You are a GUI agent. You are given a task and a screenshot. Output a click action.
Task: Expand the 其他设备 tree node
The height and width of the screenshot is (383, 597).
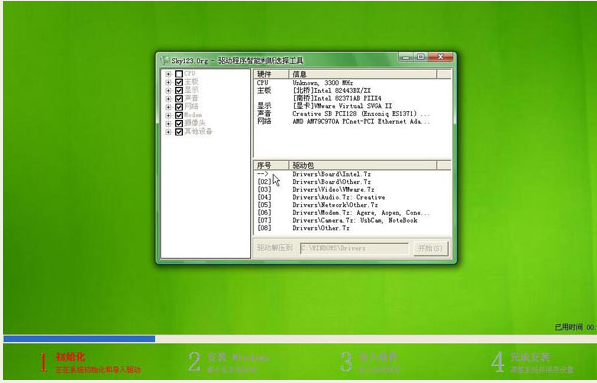[x=168, y=132]
